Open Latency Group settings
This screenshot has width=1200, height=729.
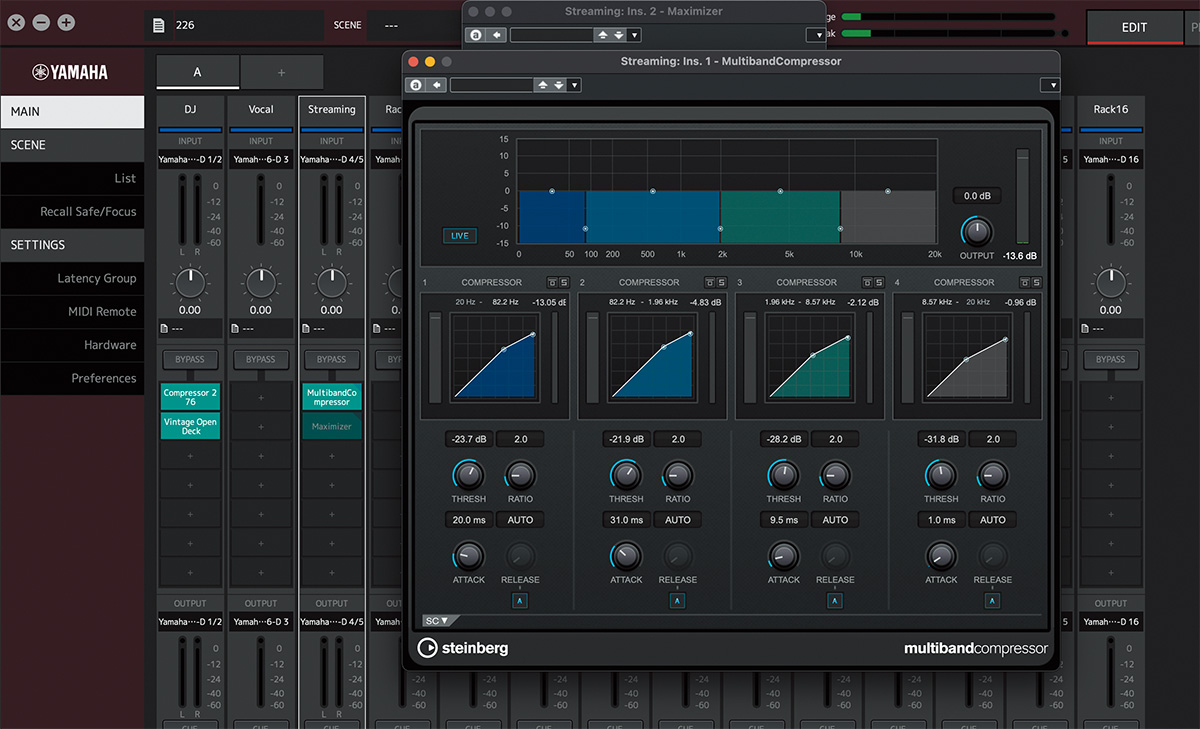click(72, 278)
